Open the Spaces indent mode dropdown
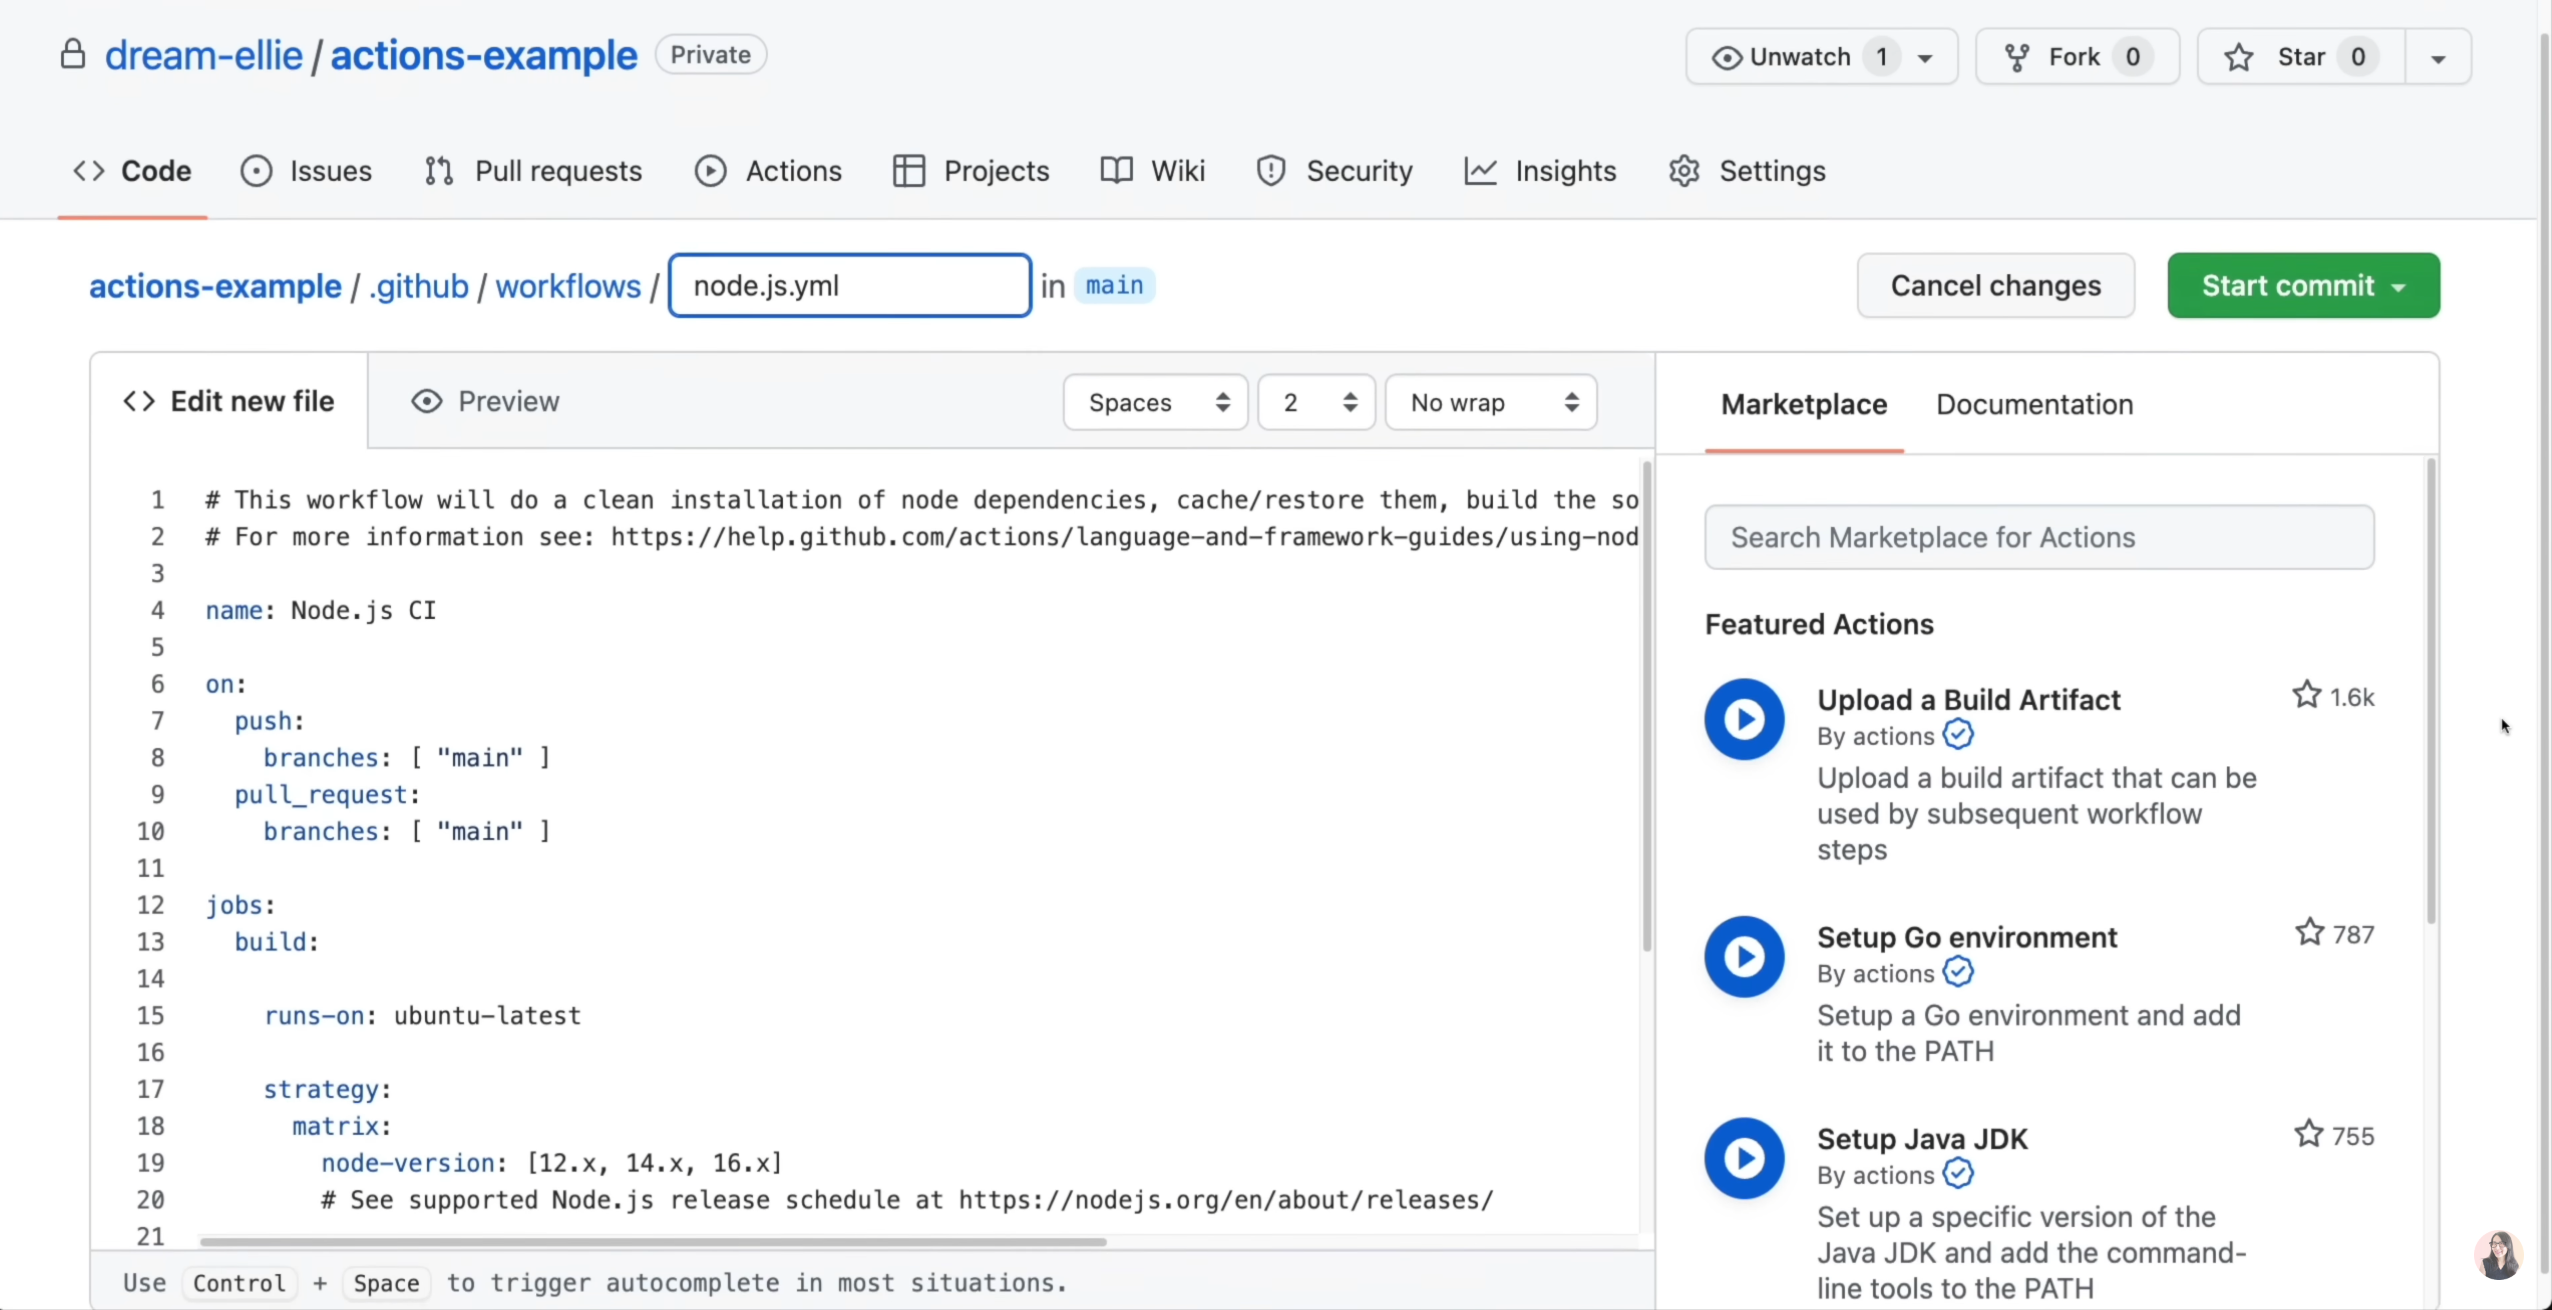 [x=1155, y=403]
